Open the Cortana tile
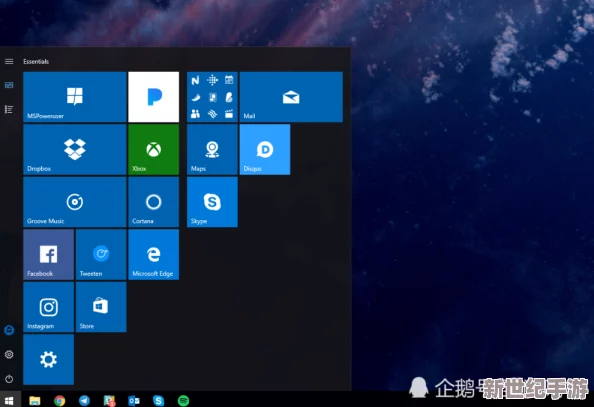 pyautogui.click(x=153, y=202)
